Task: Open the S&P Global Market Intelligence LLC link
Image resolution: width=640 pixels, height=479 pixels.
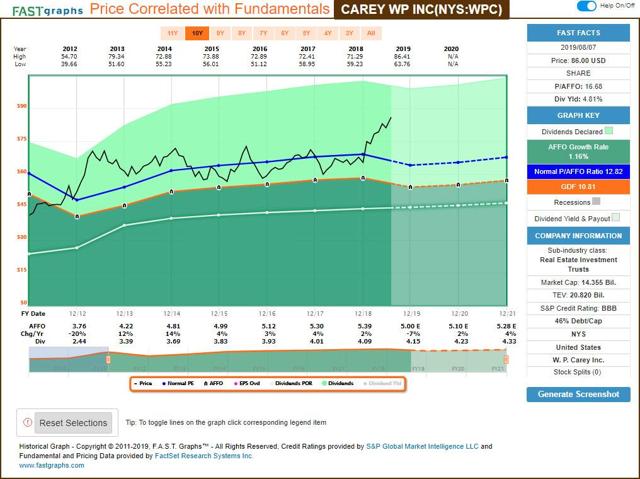Action: coord(422,446)
